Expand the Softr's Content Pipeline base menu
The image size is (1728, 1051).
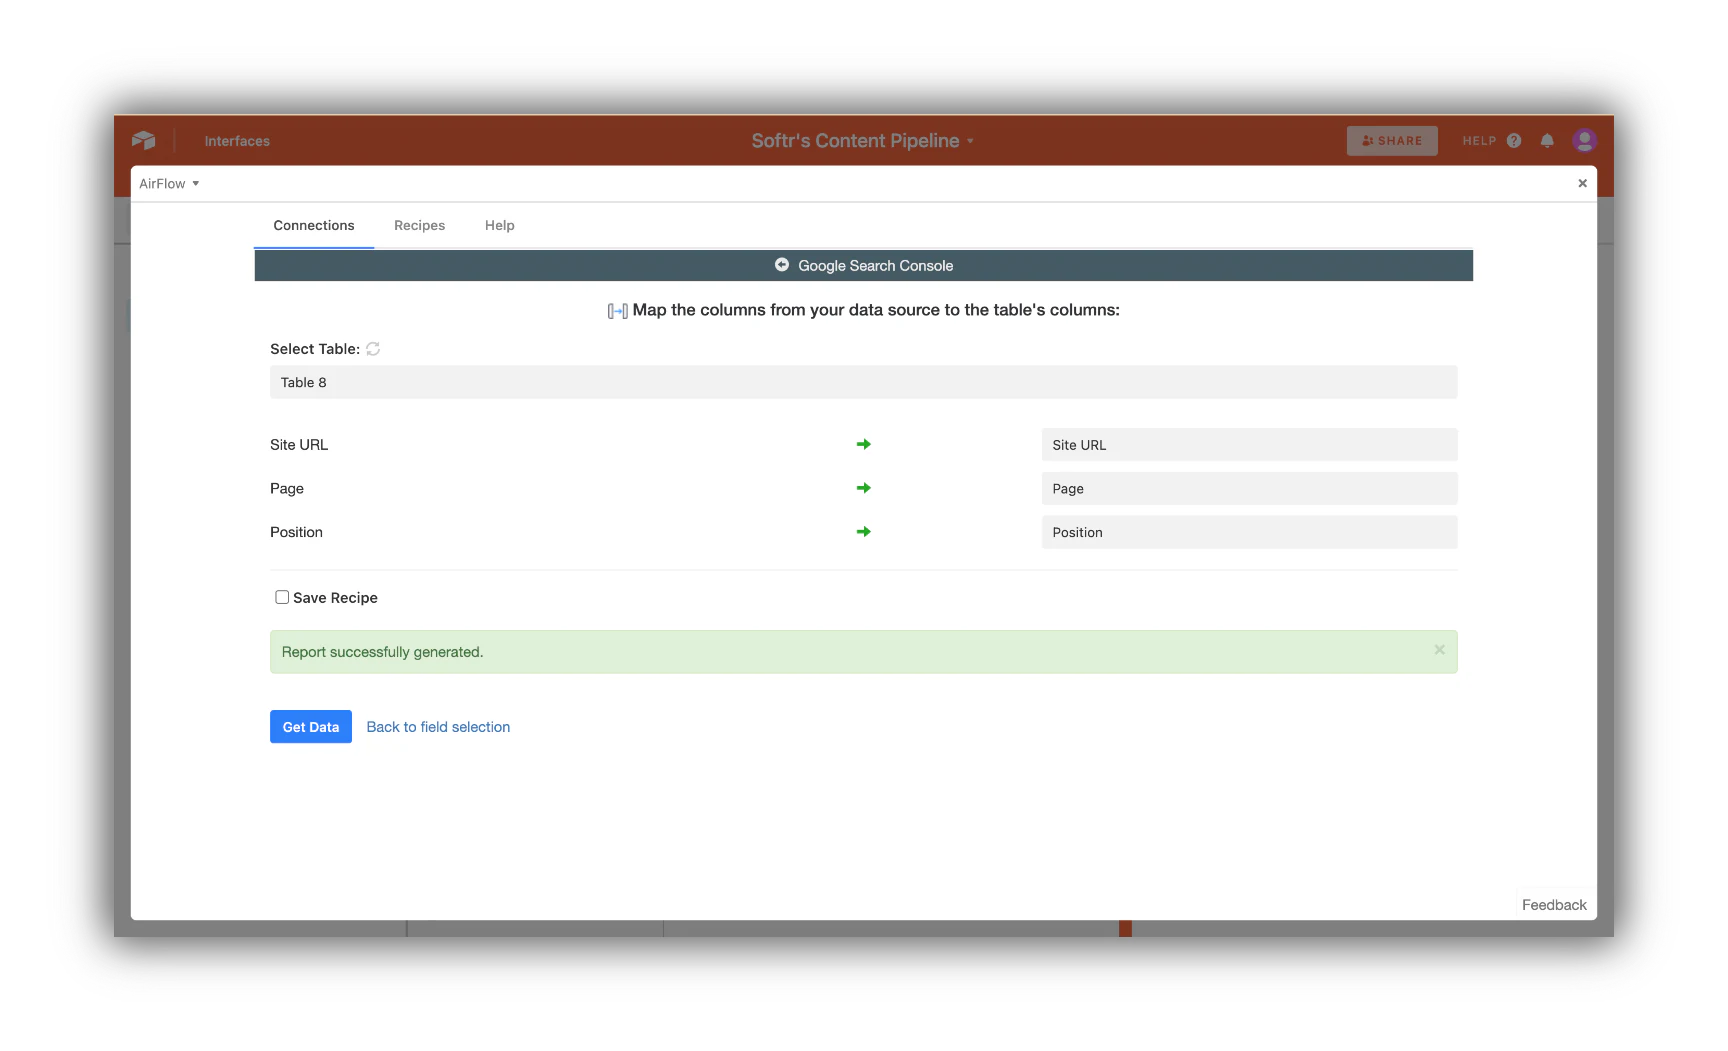[x=862, y=141]
